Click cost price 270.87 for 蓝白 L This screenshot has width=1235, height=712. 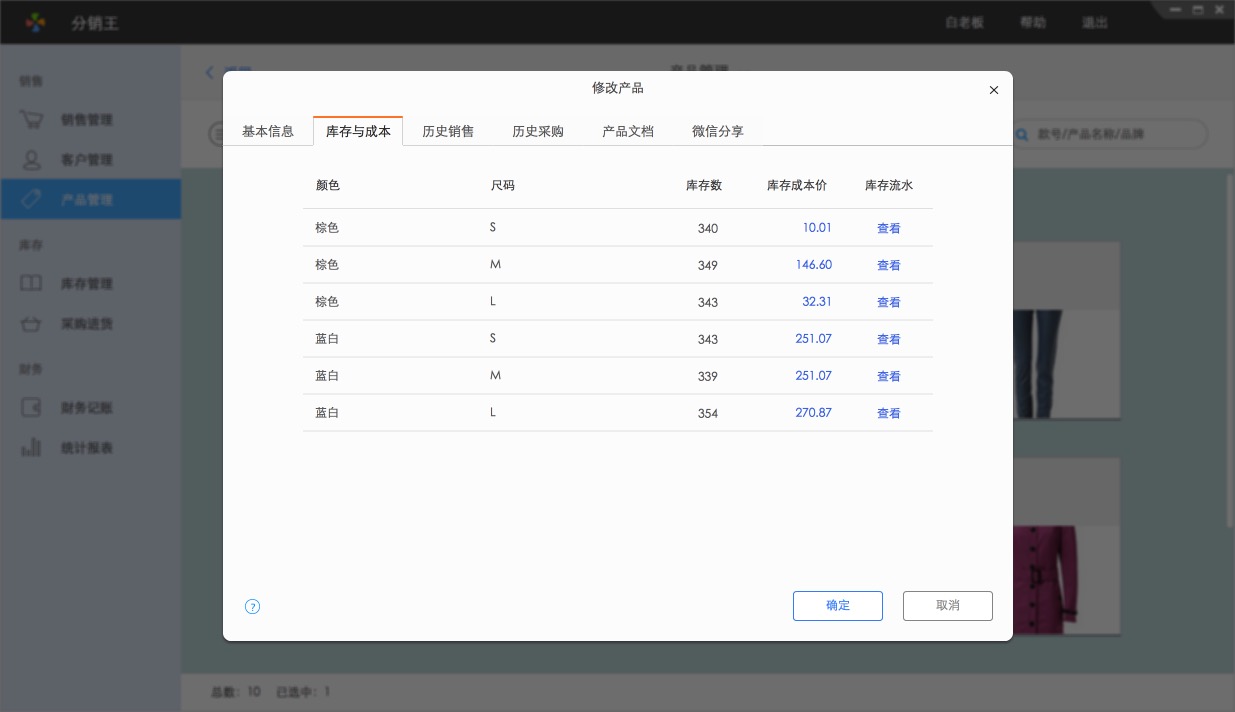(x=813, y=412)
